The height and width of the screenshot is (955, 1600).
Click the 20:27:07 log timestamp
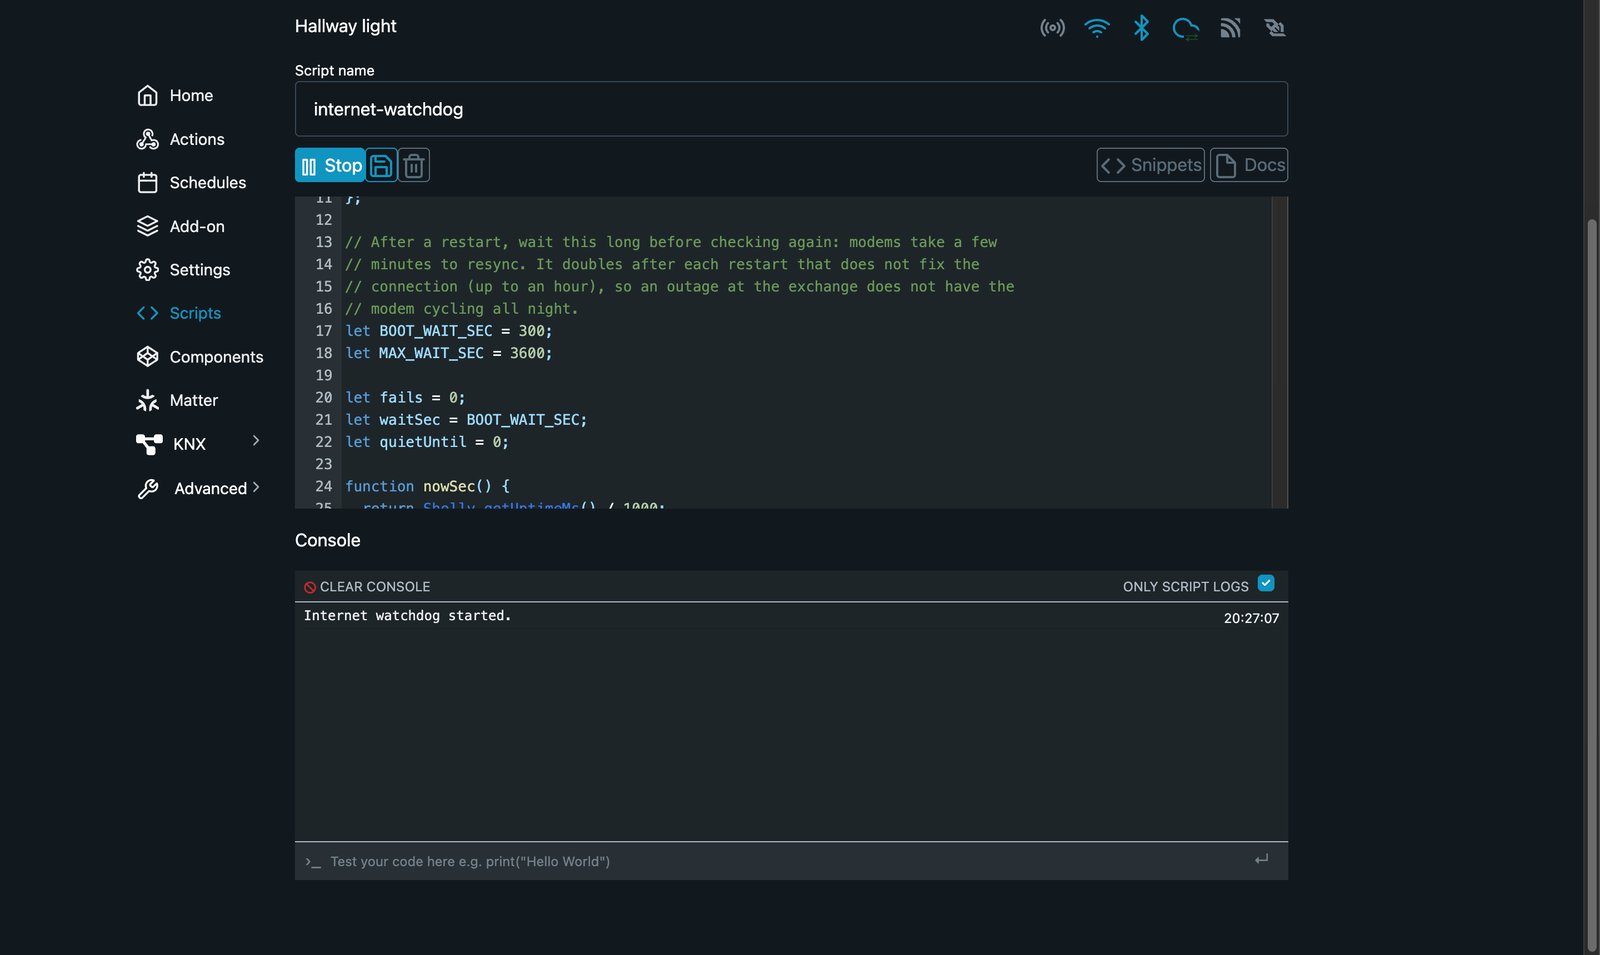point(1251,618)
